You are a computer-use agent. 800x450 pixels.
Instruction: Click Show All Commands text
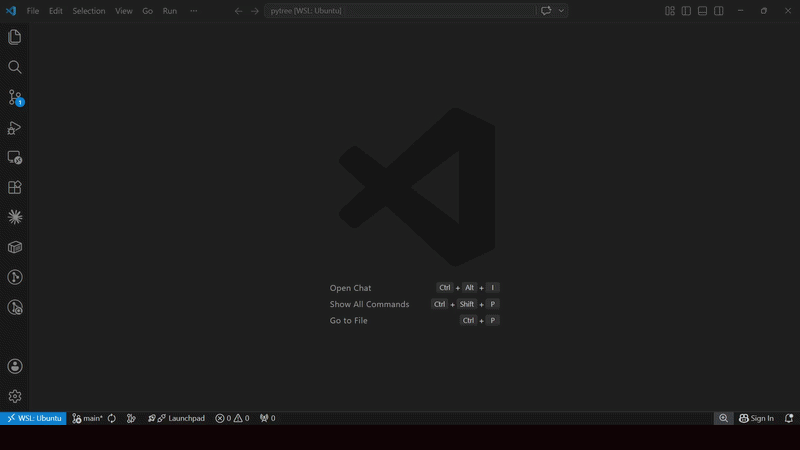click(x=369, y=304)
